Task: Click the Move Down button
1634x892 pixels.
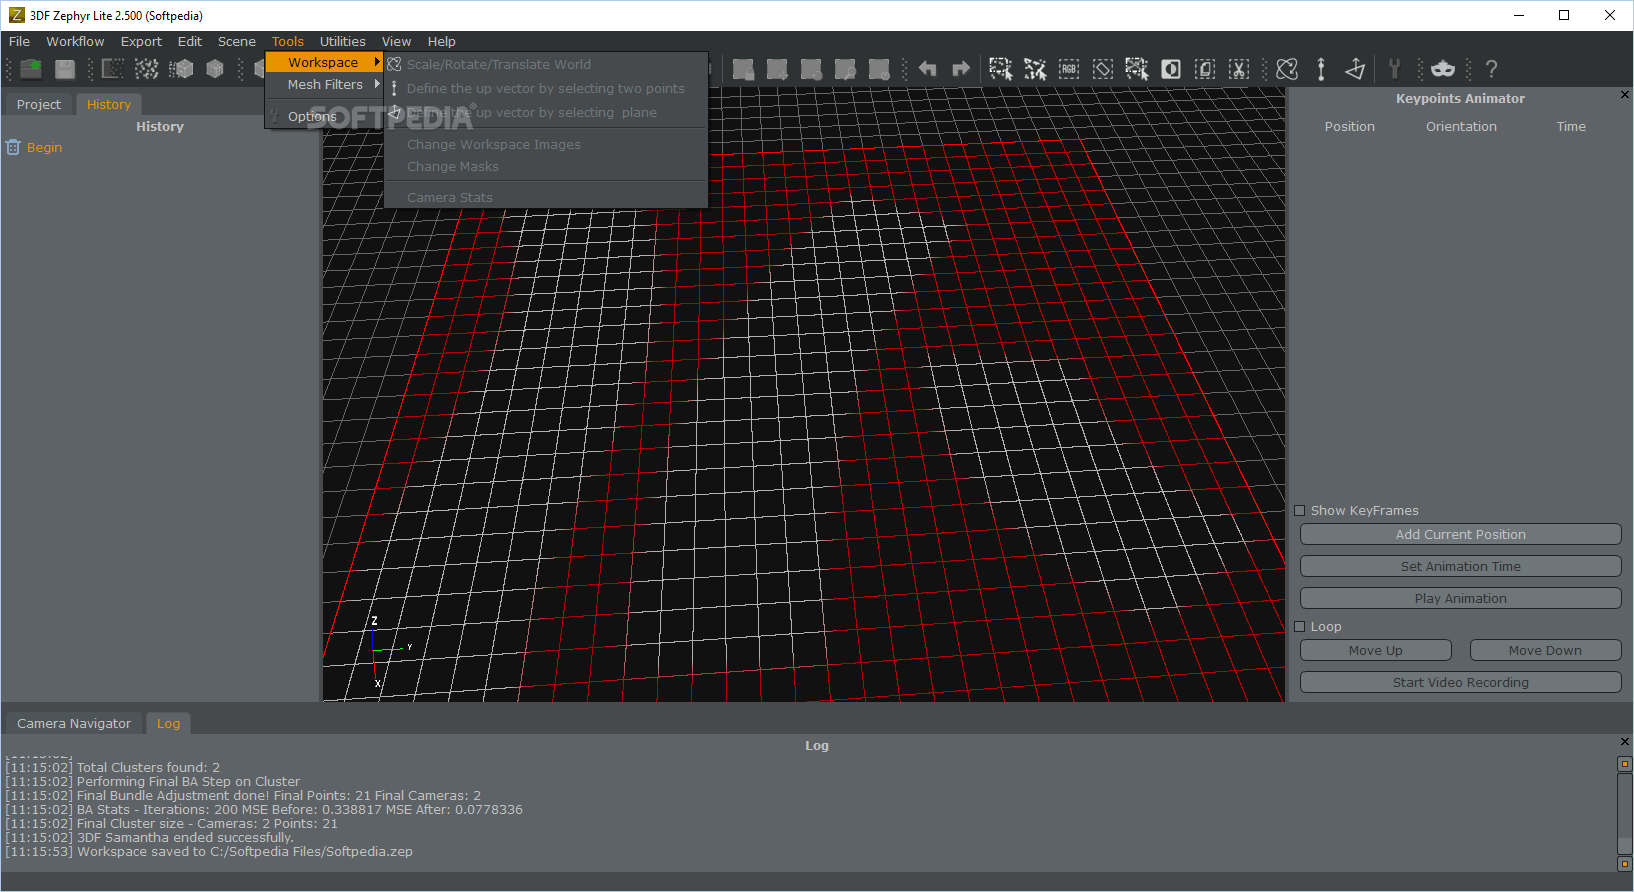Action: coord(1546,651)
